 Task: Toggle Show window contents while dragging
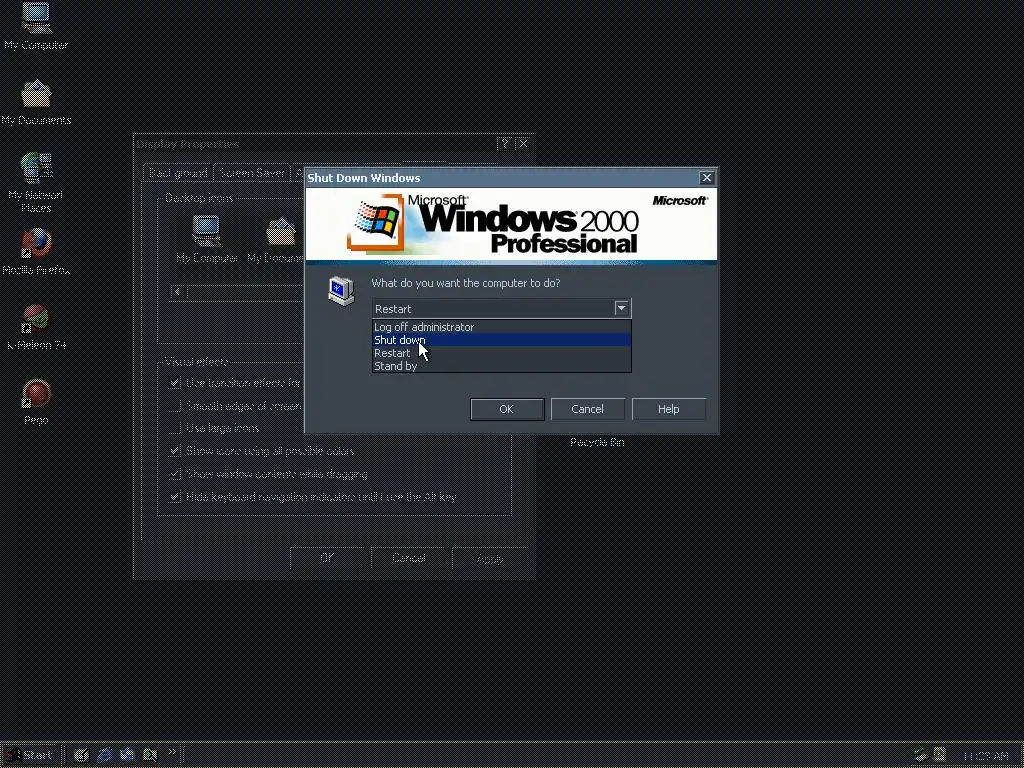point(174,473)
